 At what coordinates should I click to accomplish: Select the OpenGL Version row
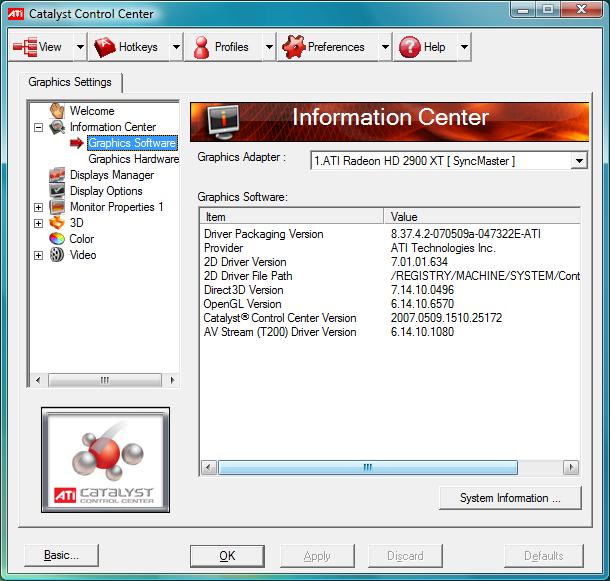[x=390, y=304]
